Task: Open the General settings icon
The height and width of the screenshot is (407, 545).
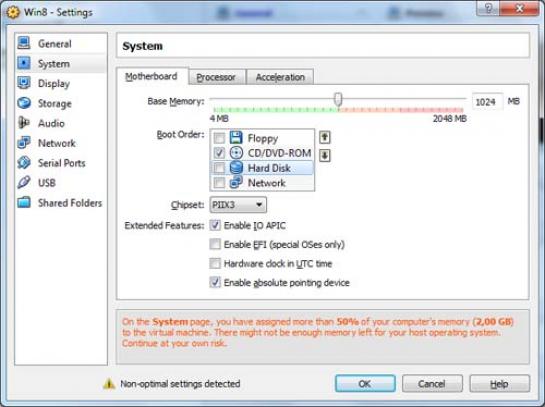Action: 24,43
